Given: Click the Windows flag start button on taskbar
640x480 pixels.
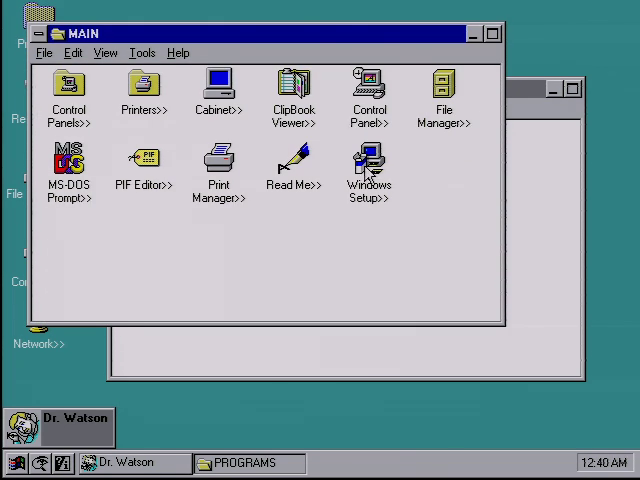Looking at the screenshot, I should click(x=16, y=463).
